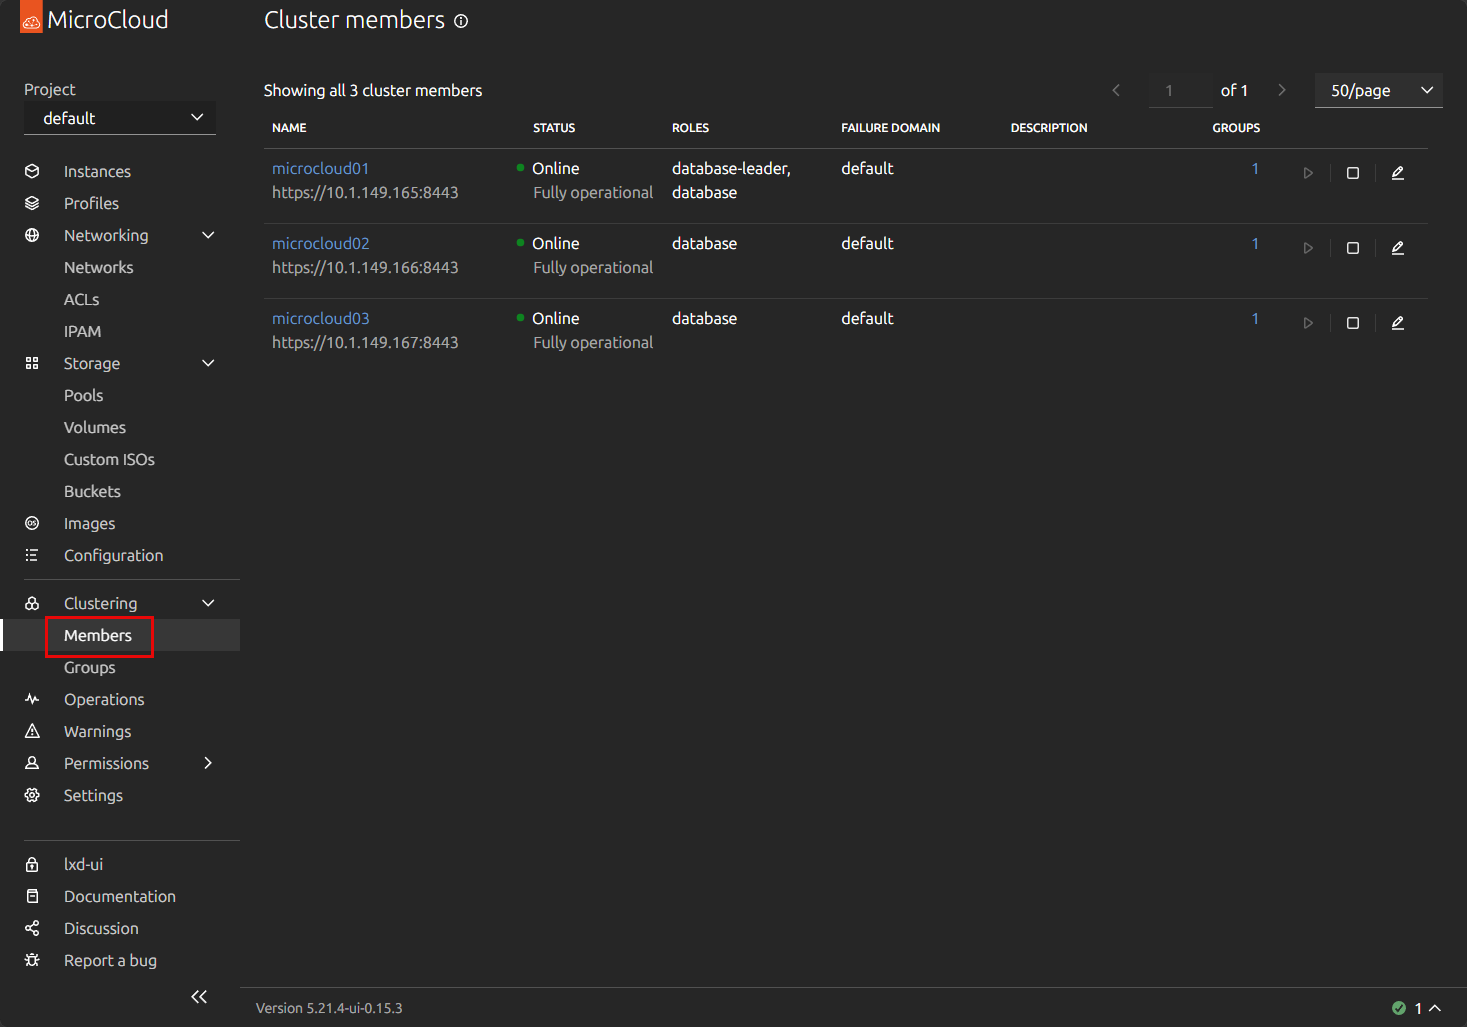This screenshot has width=1467, height=1027.
Task: Select Members under Clustering
Action: coord(98,635)
